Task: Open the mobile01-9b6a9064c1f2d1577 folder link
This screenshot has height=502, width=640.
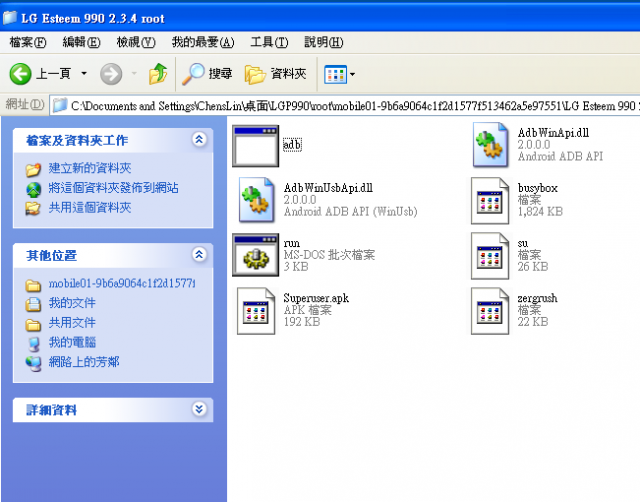Action: point(122,283)
